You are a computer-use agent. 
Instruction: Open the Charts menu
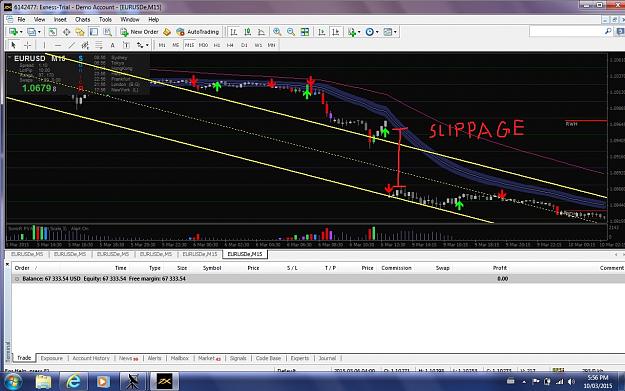point(83,19)
